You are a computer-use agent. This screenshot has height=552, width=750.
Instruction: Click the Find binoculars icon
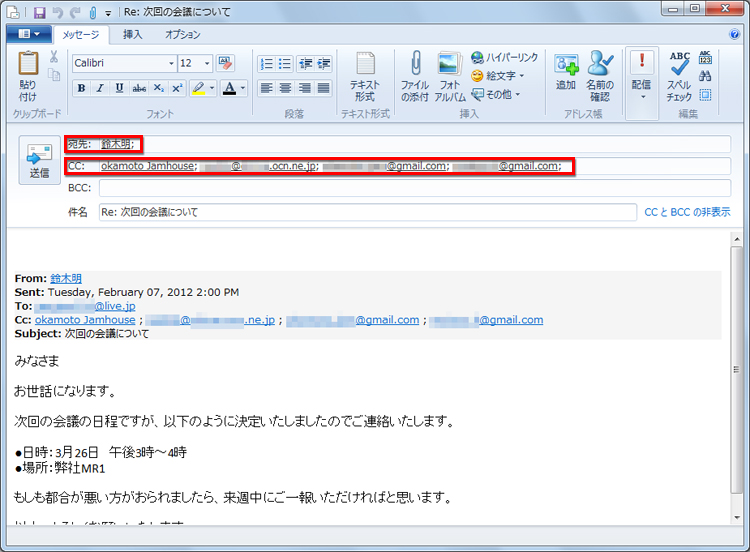tap(705, 76)
